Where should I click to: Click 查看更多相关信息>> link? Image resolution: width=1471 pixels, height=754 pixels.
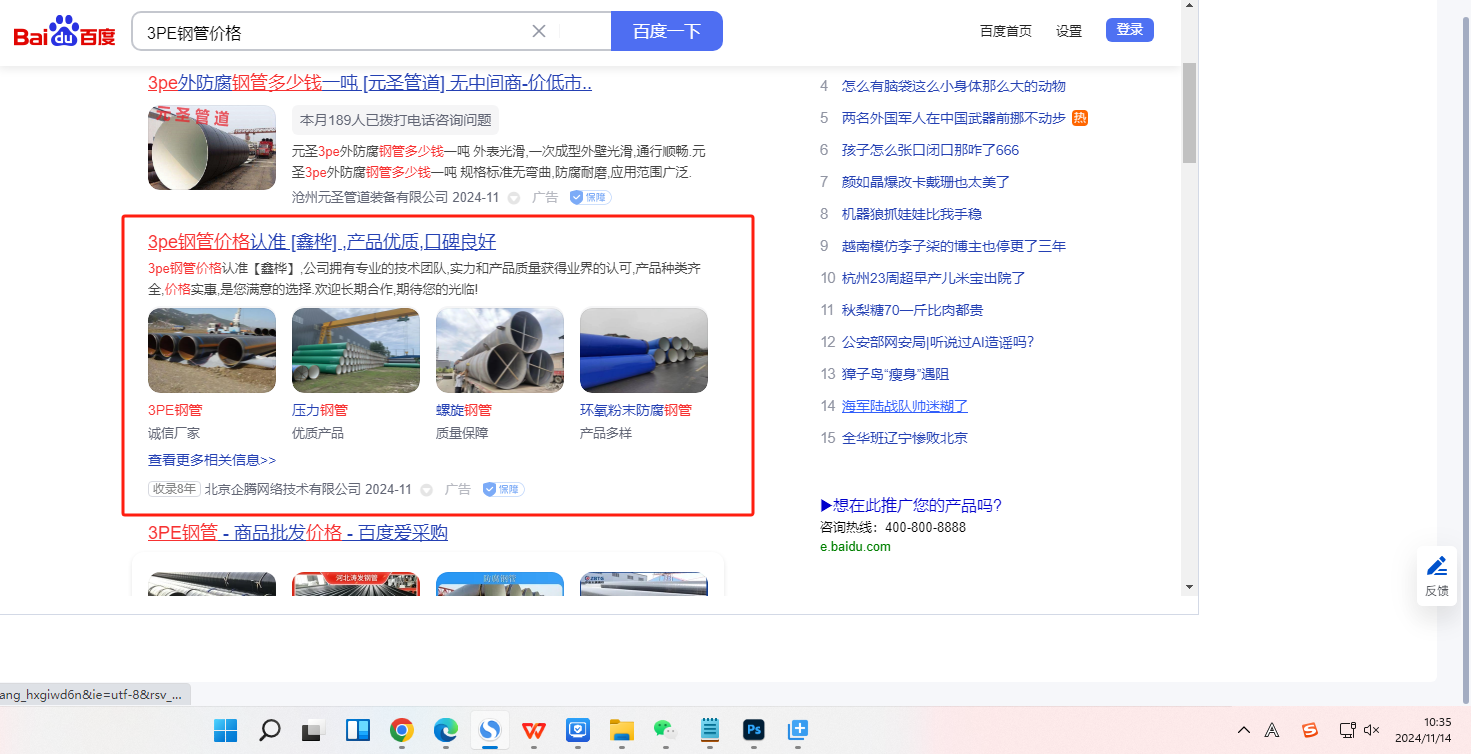tap(212, 460)
